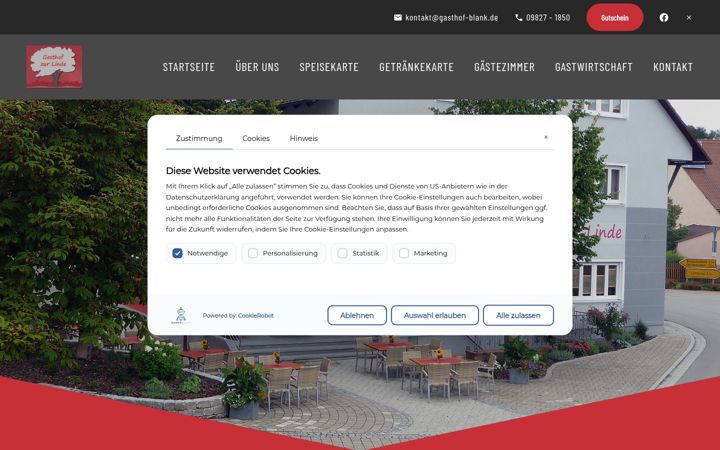Open the Gastwirtschaft menu item
This screenshot has height=450, width=720.
[594, 67]
